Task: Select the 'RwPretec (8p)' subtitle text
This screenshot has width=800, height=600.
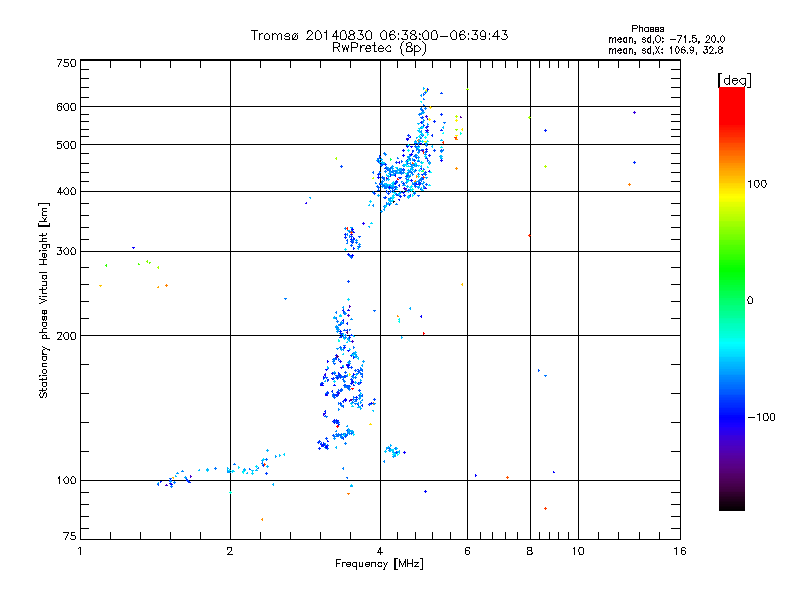Action: click(x=379, y=48)
